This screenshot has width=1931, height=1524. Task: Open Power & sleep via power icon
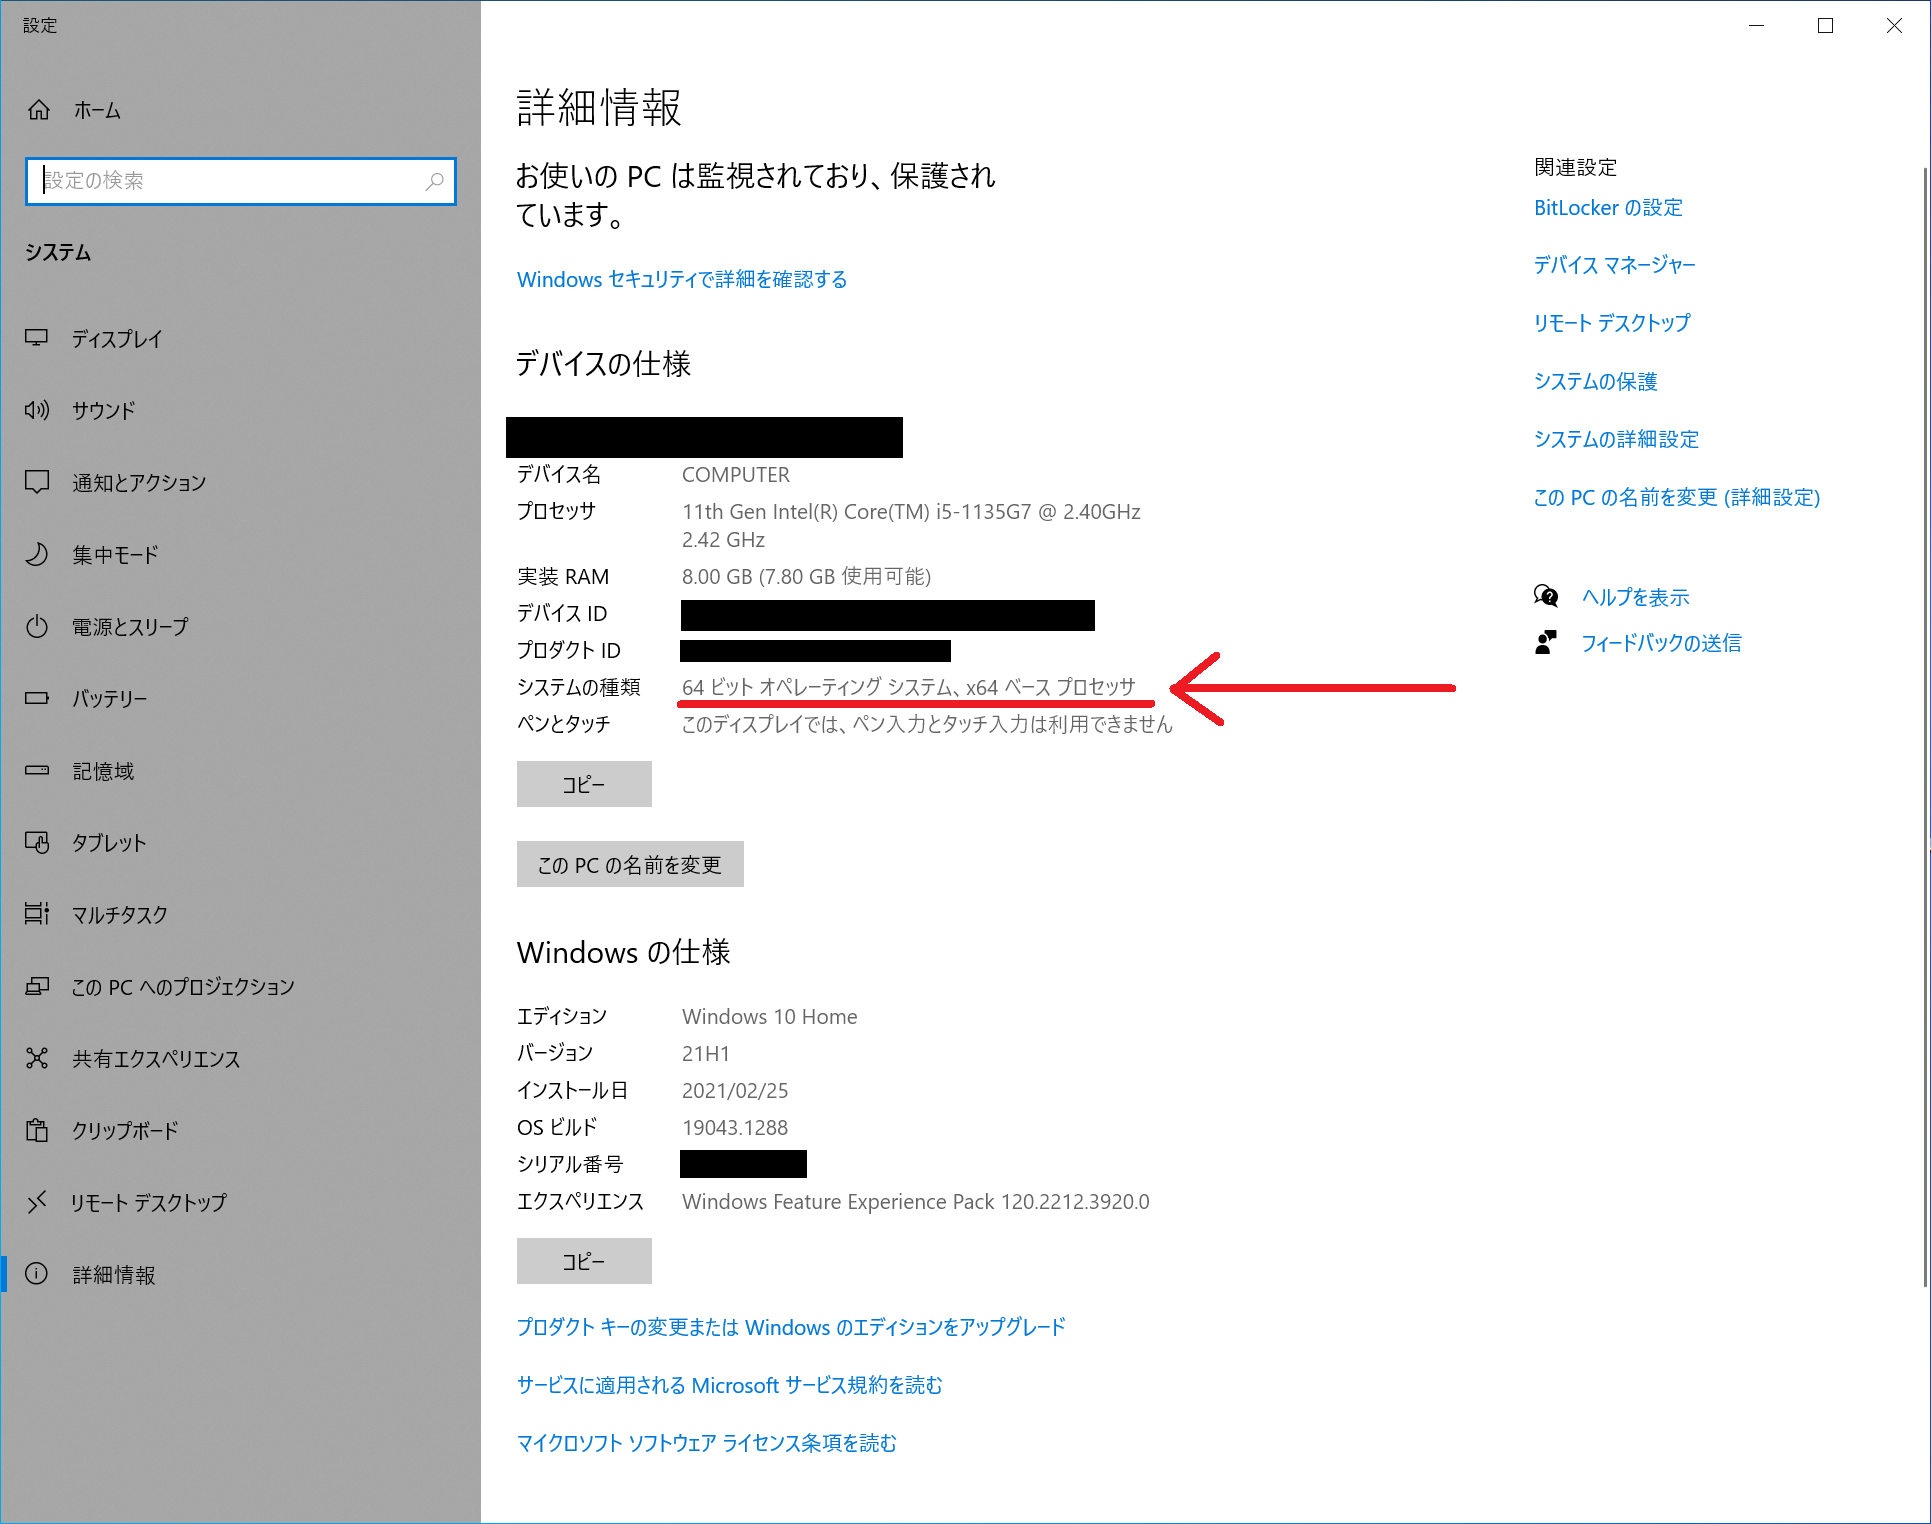click(x=37, y=627)
